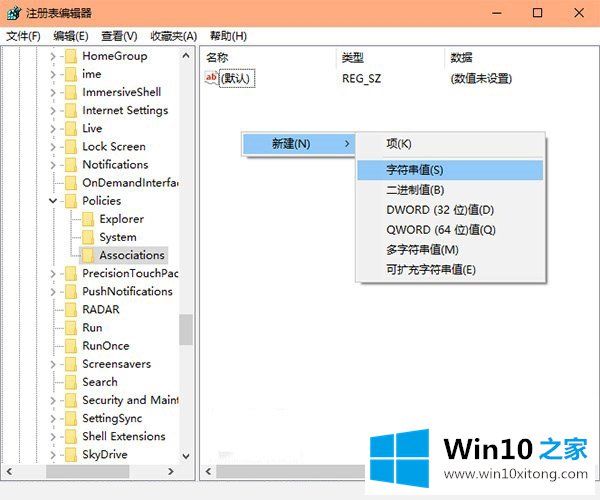This screenshot has height=500, width=600.
Task: Click the tree pane scroll down arrow
Action: click(x=186, y=456)
